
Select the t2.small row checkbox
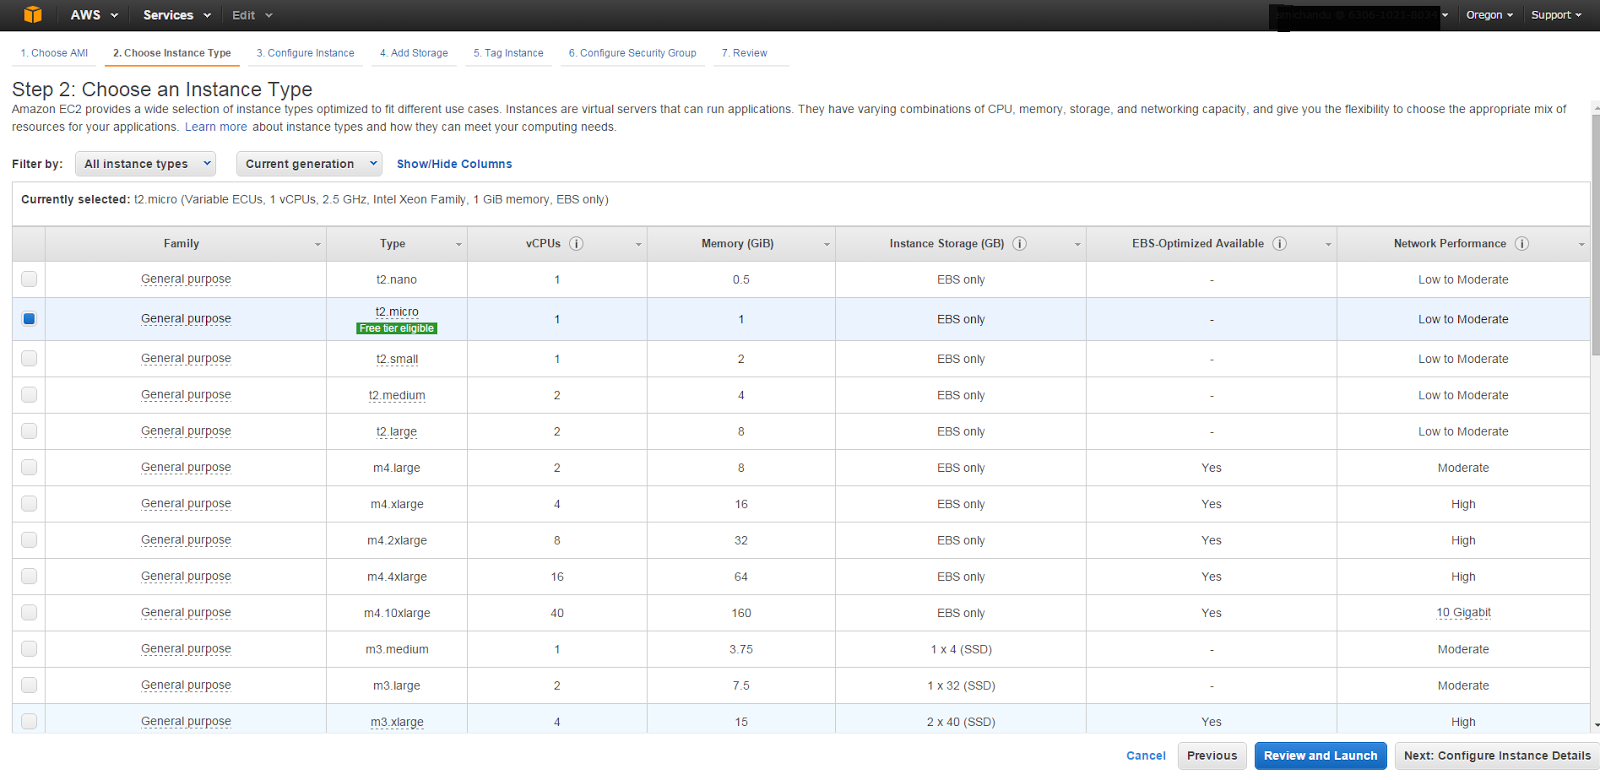29,358
